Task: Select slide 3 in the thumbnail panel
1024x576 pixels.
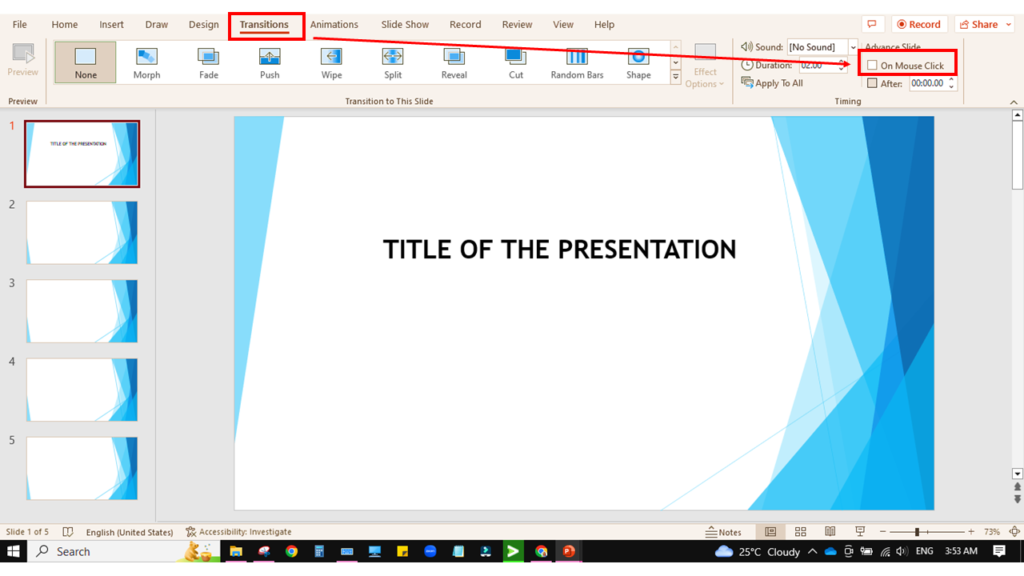Action: [82, 311]
